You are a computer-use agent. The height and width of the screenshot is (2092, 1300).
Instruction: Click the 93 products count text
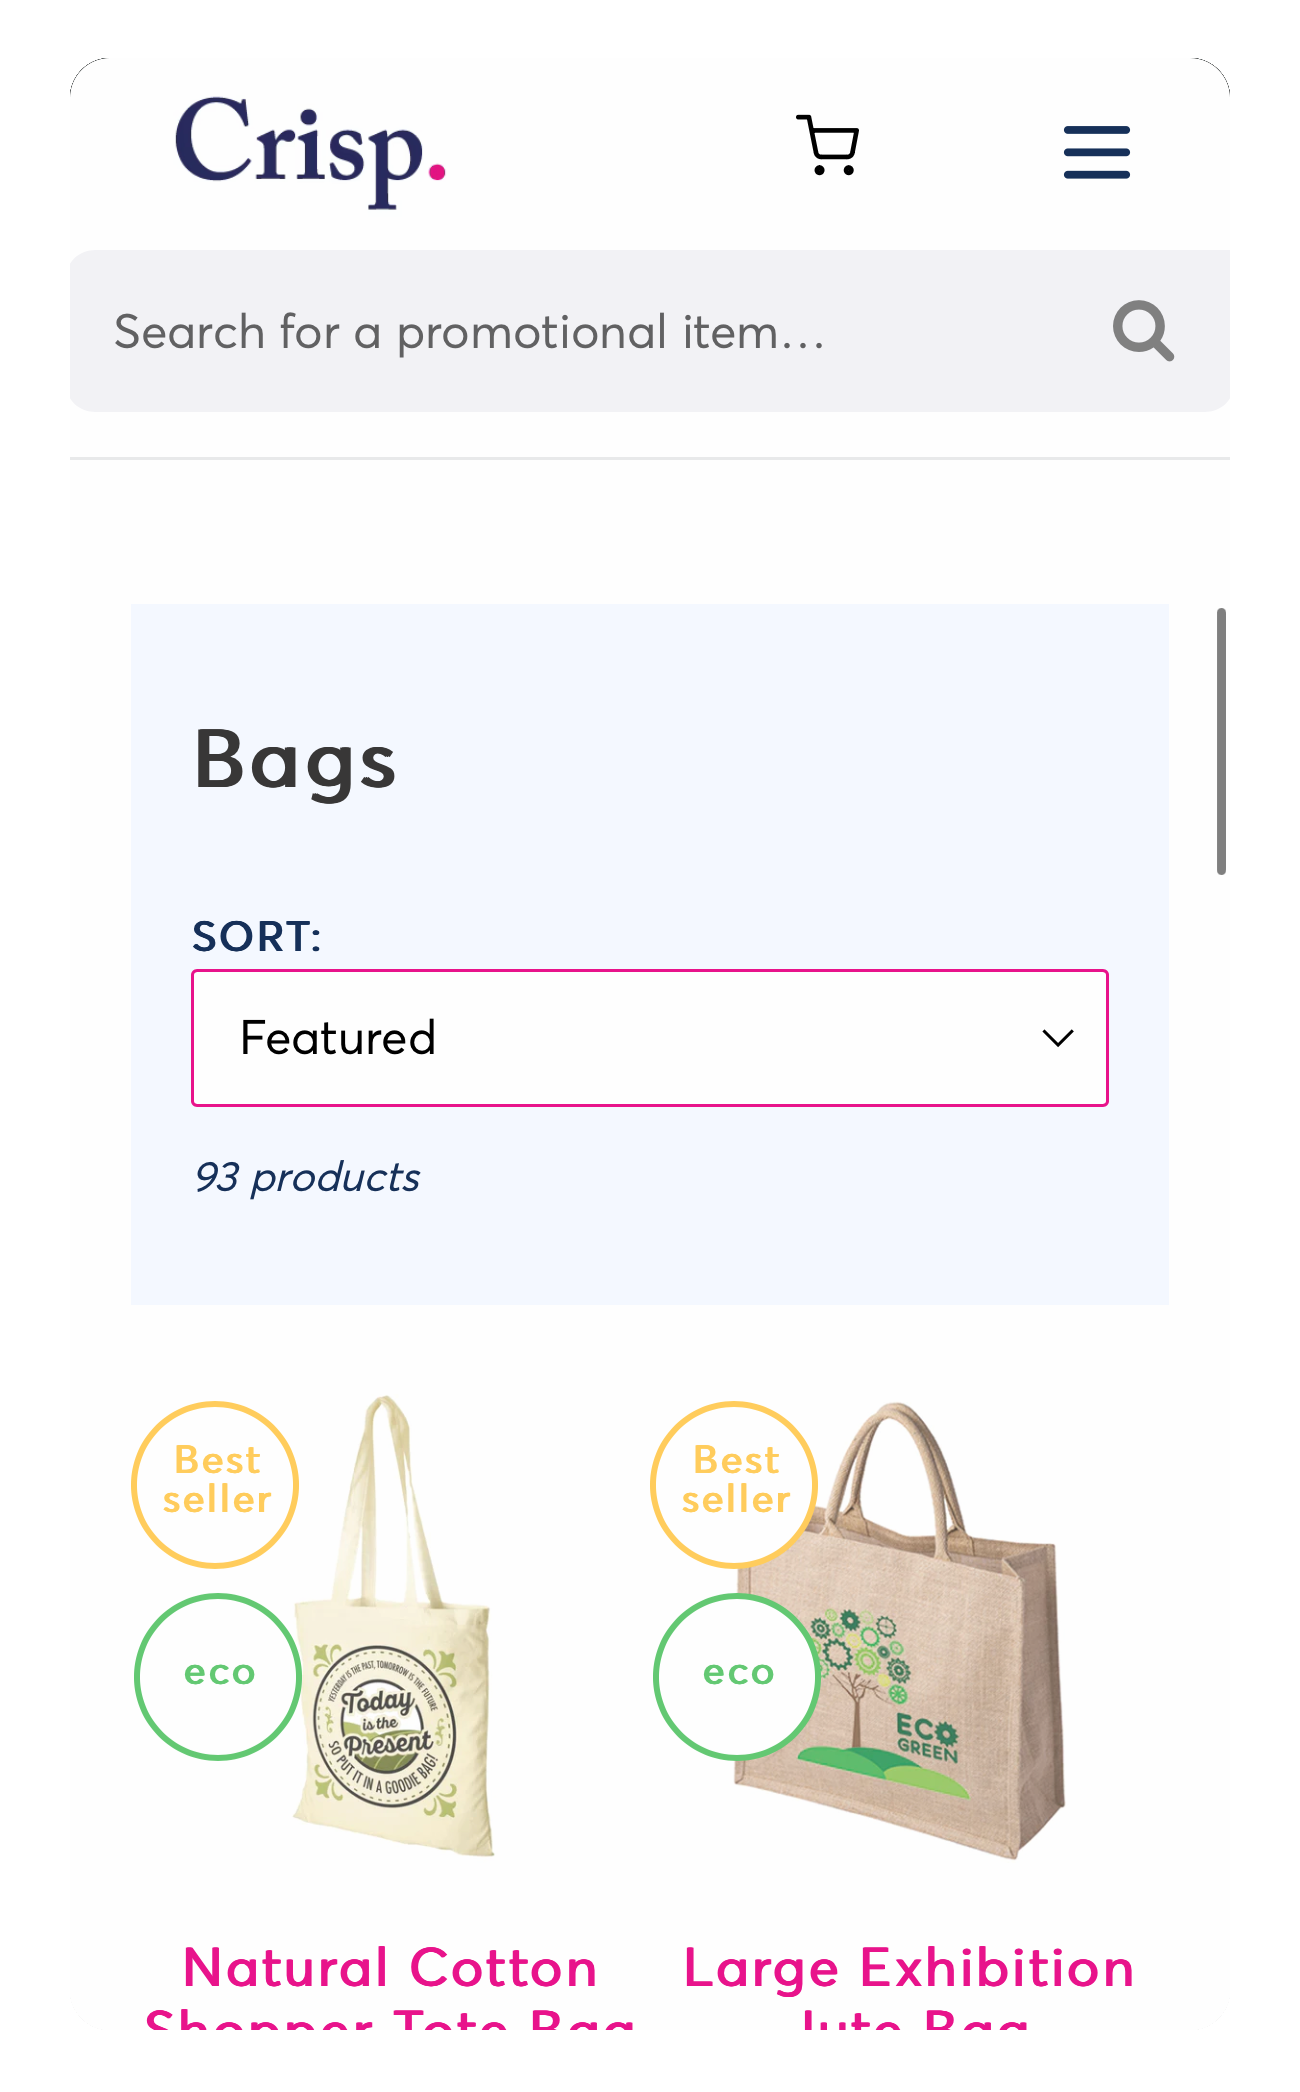tap(307, 1178)
